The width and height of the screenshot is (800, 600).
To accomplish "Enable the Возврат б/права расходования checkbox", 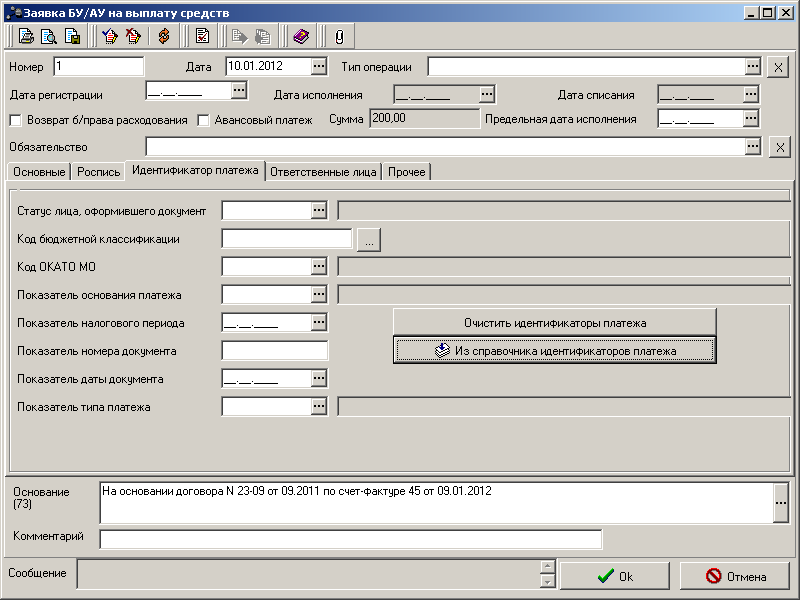I will pyautogui.click(x=16, y=120).
